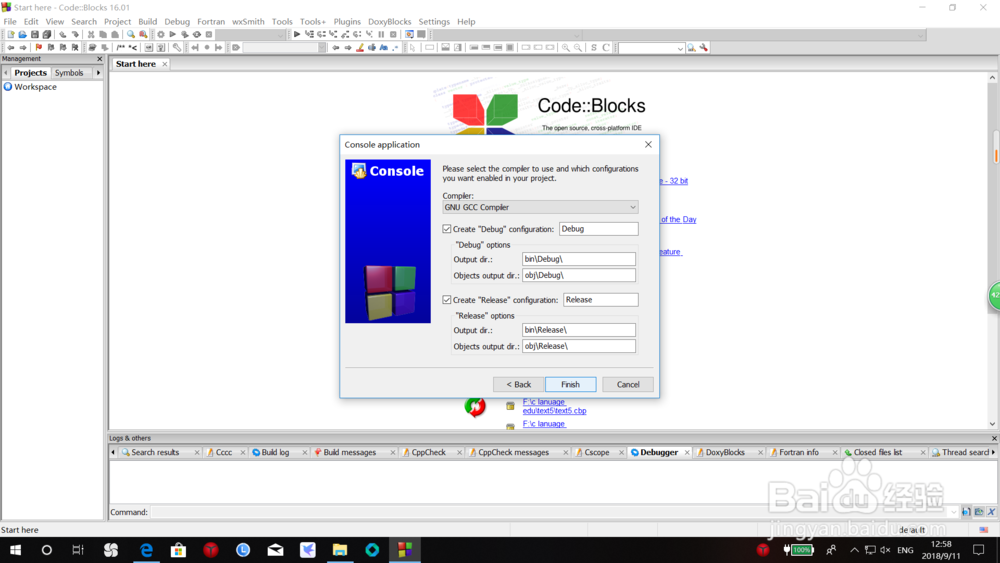Open the File menu
The width and height of the screenshot is (1000, 563).
tap(10, 22)
